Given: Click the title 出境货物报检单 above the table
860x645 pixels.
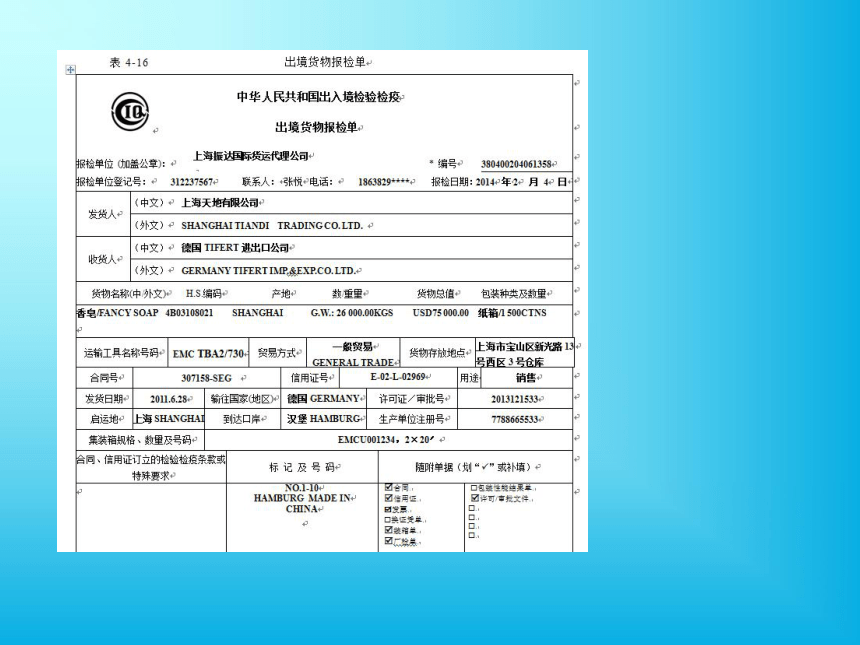Looking at the screenshot, I should pyautogui.click(x=325, y=62).
